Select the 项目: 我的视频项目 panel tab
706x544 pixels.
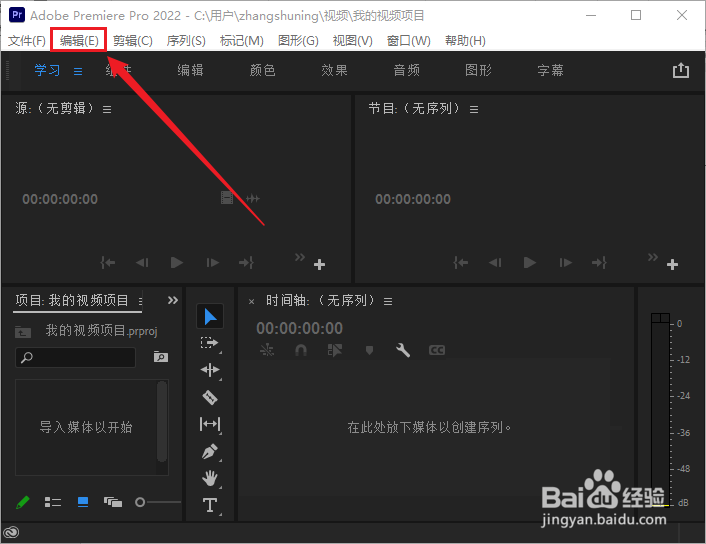pos(72,300)
